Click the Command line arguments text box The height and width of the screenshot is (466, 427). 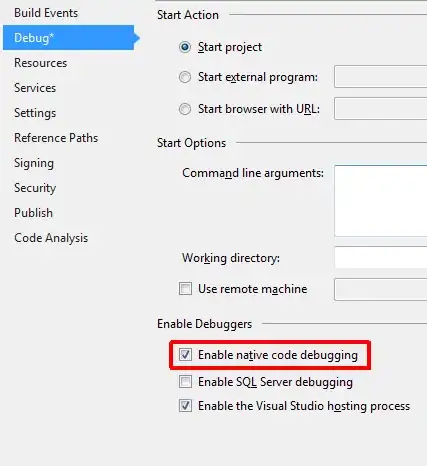(381, 201)
